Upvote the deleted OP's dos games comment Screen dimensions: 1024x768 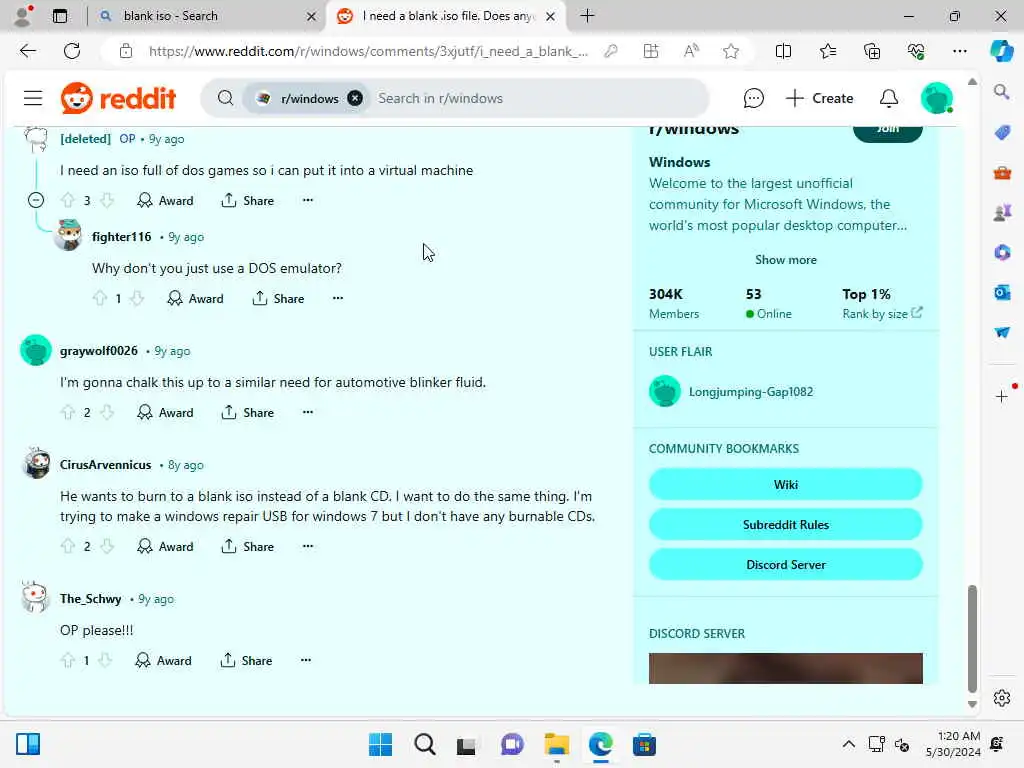67,200
